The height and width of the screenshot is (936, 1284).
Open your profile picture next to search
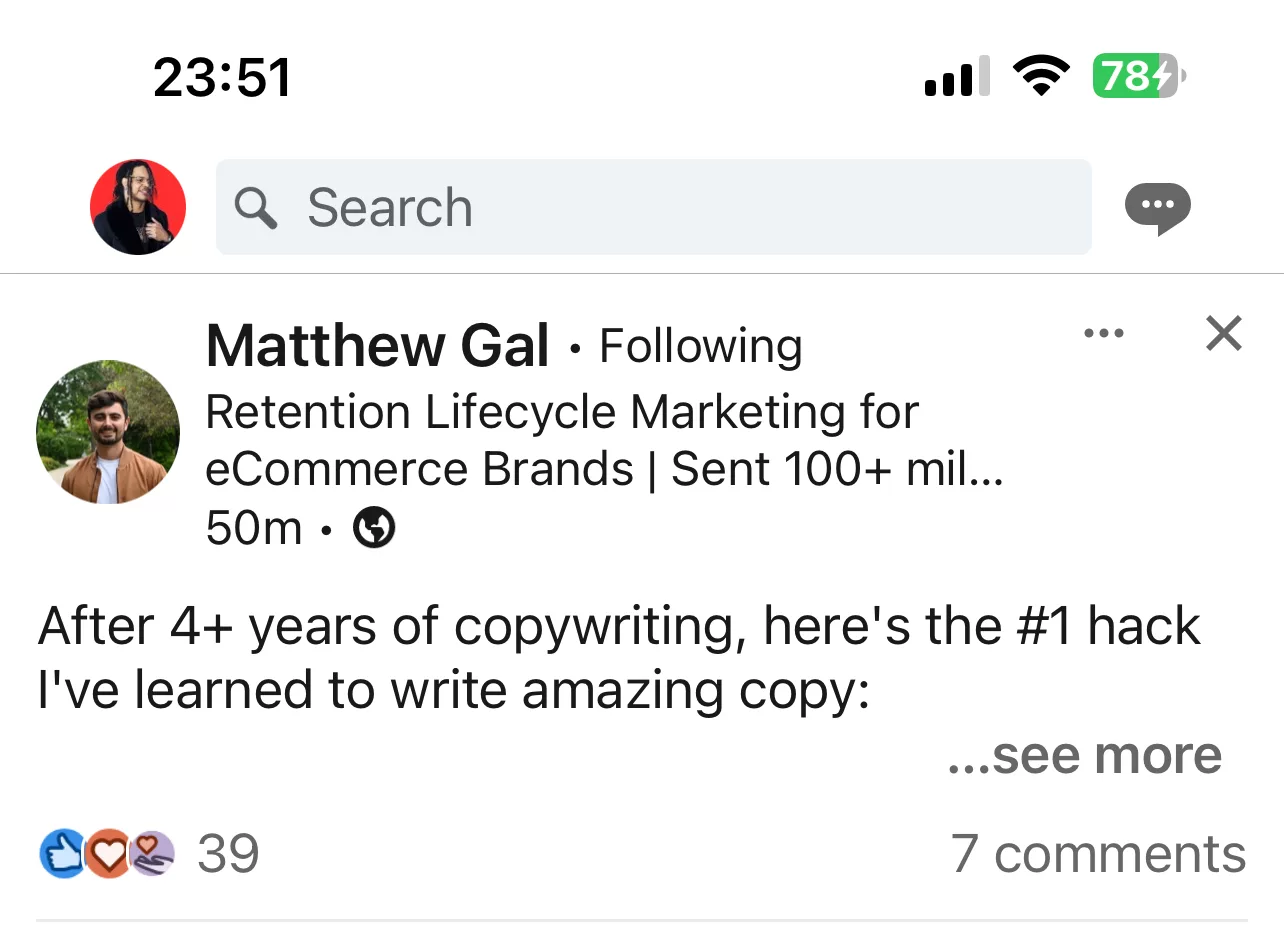(x=137, y=207)
